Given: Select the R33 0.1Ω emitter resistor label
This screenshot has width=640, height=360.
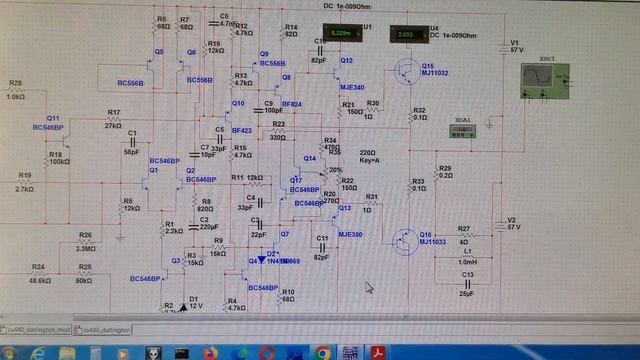Looking at the screenshot, I should (419, 185).
